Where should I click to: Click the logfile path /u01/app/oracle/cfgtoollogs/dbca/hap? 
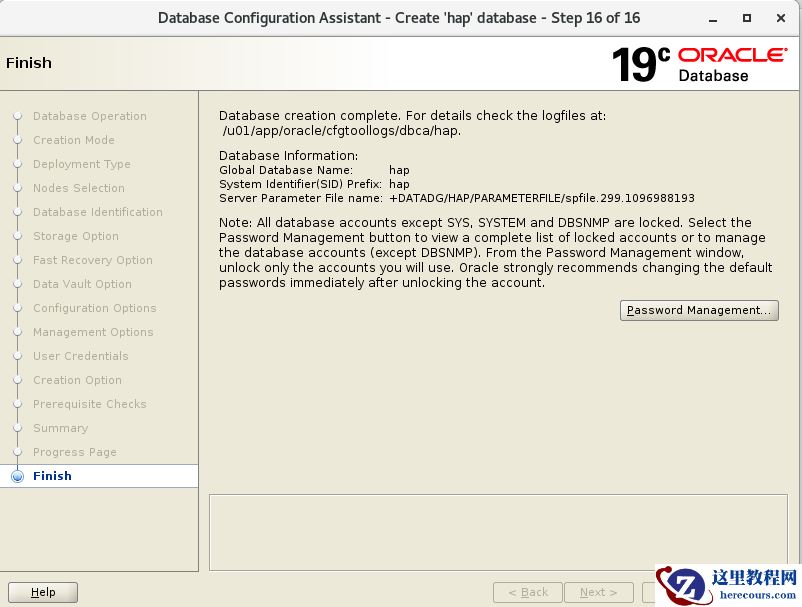[342, 131]
